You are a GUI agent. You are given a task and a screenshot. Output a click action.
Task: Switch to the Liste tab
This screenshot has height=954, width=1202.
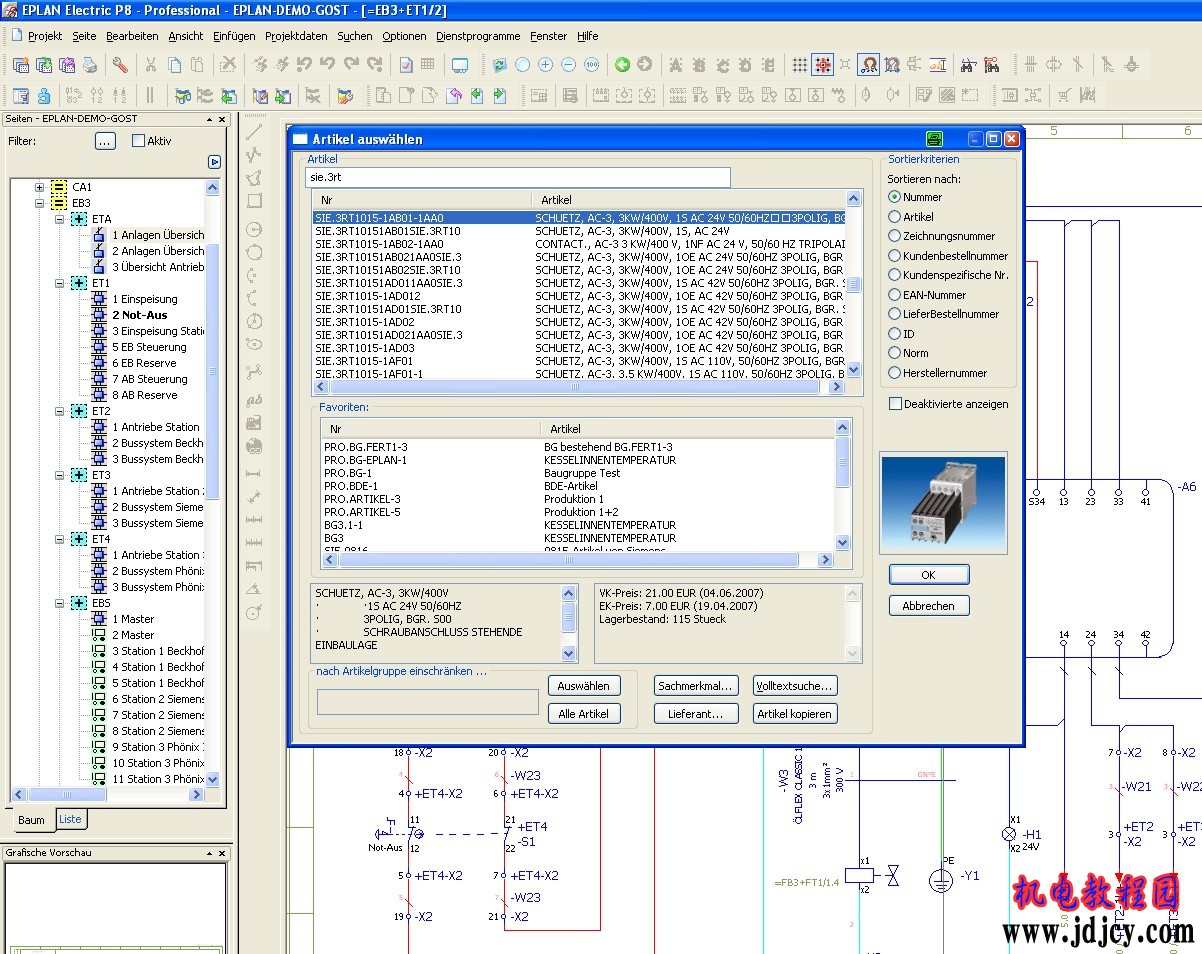click(x=70, y=819)
